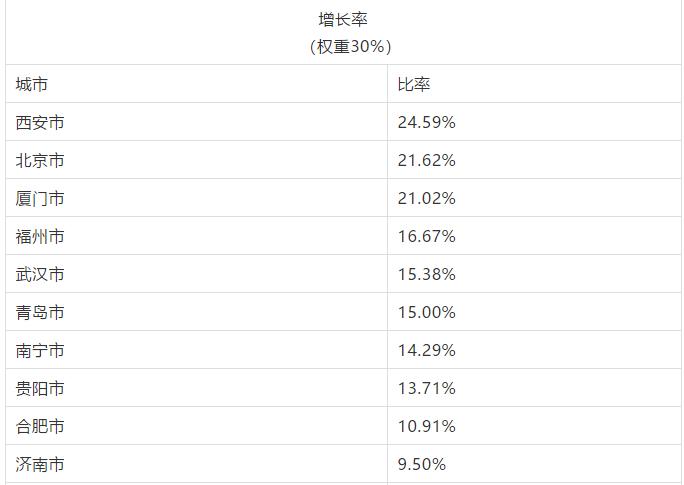684x485 pixels.
Task: Click the 济南市 city cell
Action: (40, 465)
